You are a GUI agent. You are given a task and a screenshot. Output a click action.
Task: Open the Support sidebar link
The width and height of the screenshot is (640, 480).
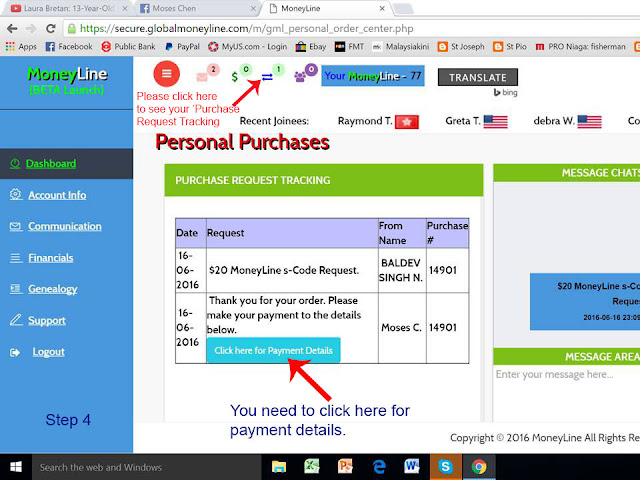47,320
